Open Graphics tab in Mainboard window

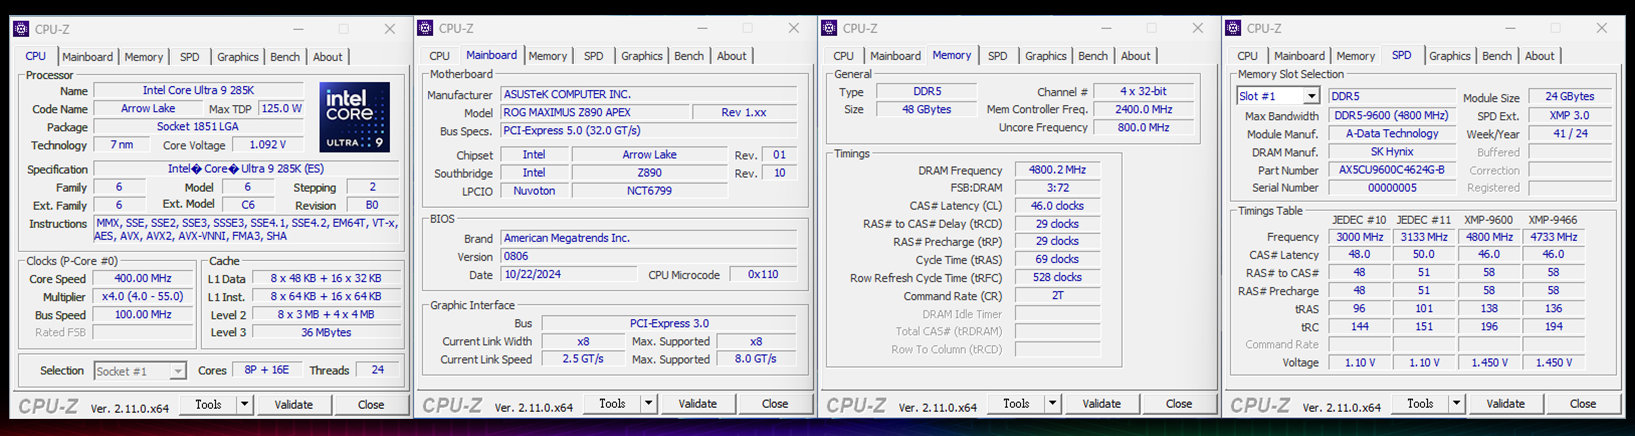642,56
